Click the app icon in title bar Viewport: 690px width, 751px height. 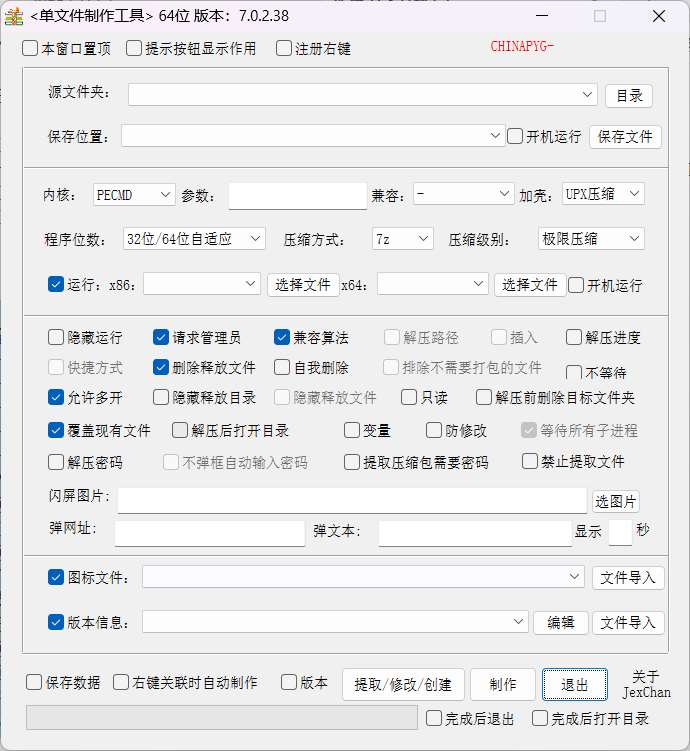[15, 16]
